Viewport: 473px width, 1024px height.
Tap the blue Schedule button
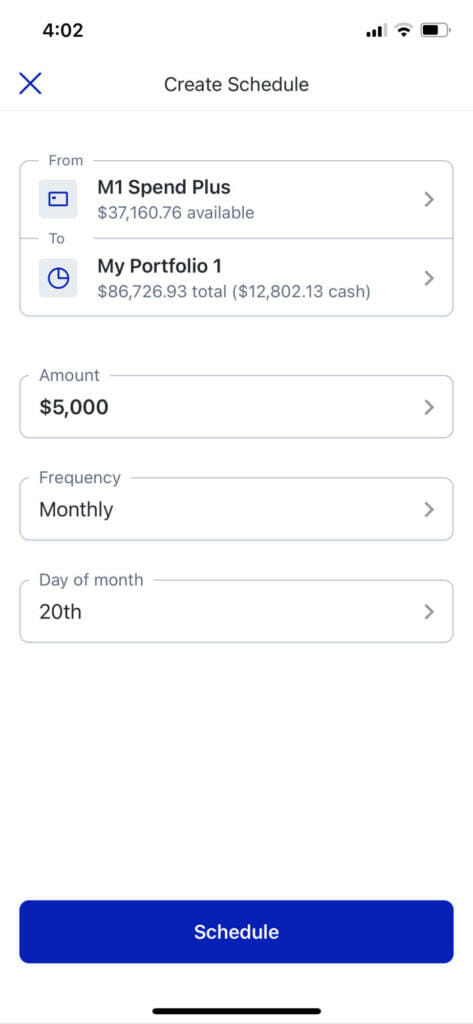[x=236, y=932]
